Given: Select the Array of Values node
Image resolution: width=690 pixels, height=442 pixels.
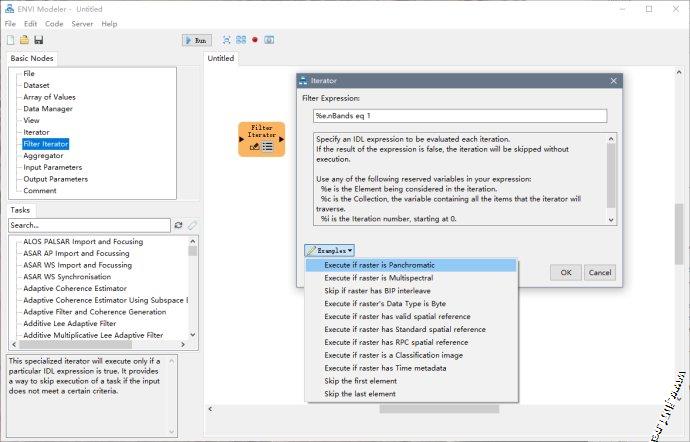Looking at the screenshot, I should (x=49, y=97).
